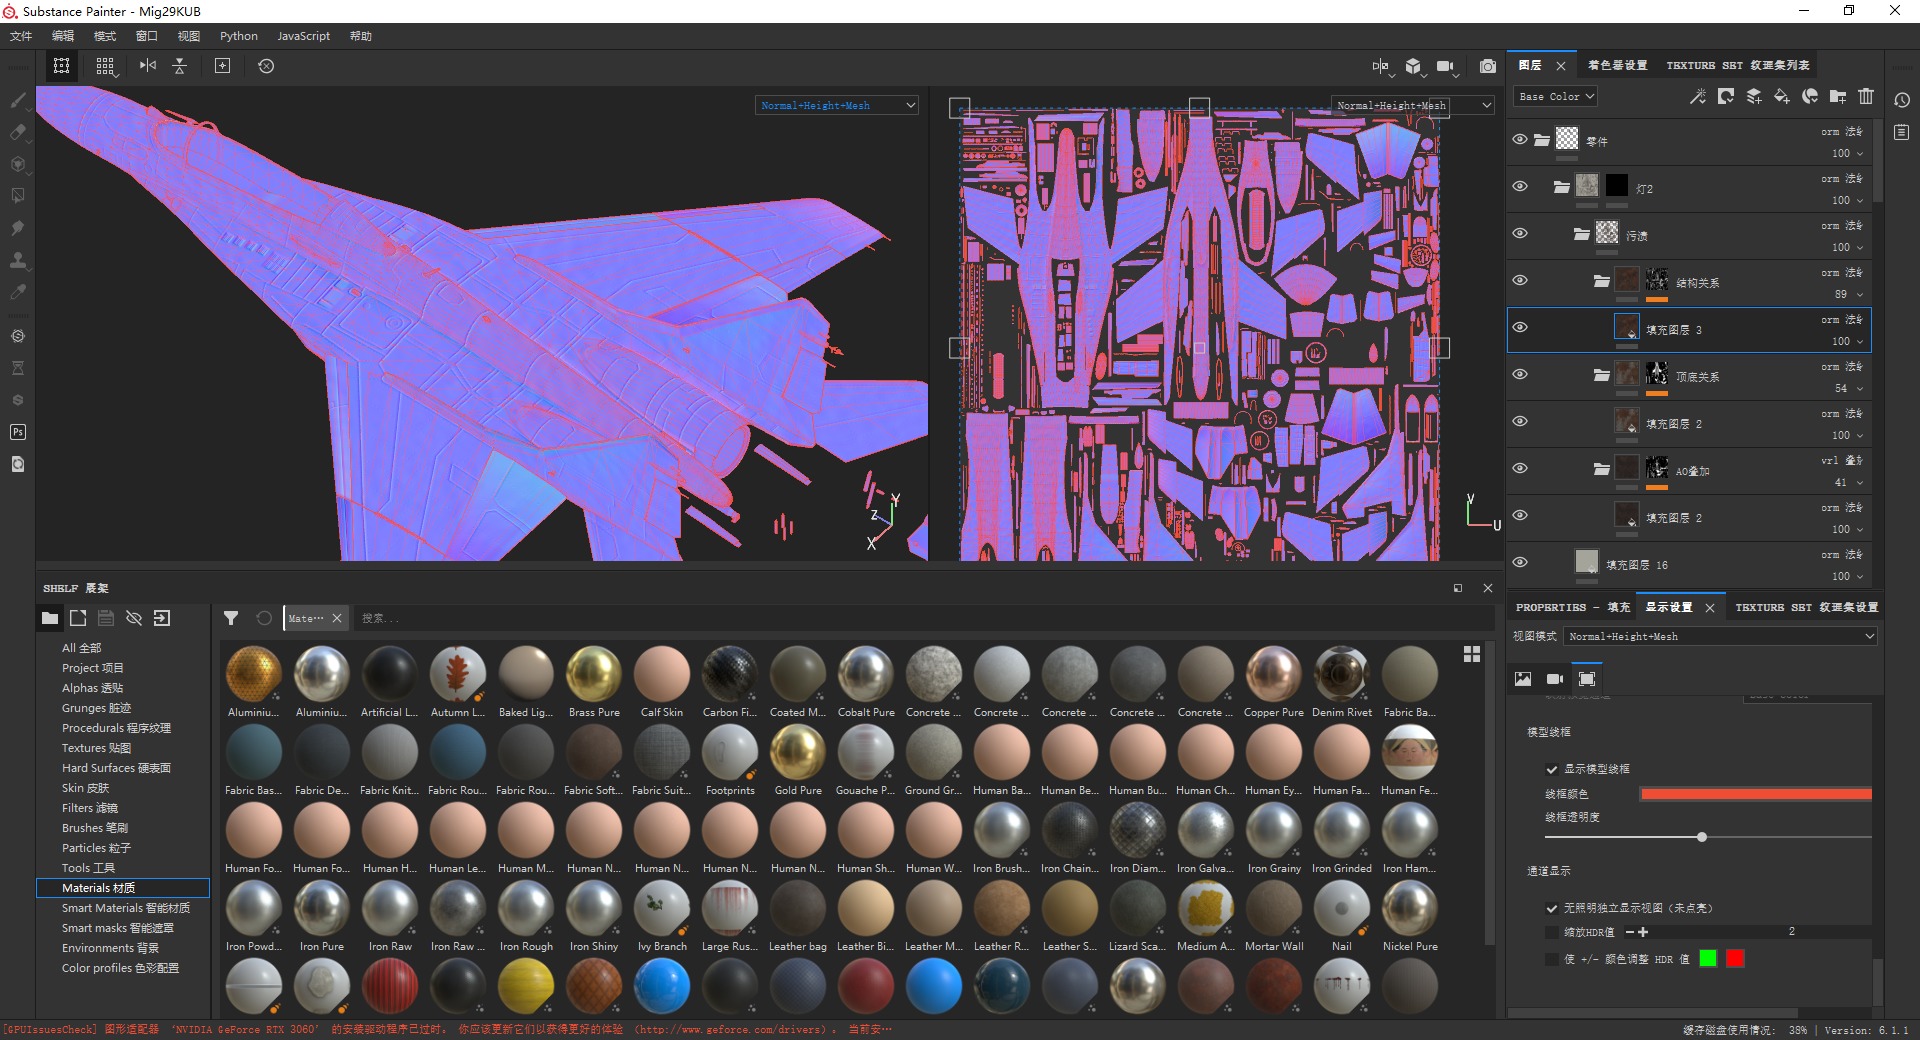This screenshot has width=1920, height=1040.
Task: Click the magic wand add-effect icon
Action: 1697,96
